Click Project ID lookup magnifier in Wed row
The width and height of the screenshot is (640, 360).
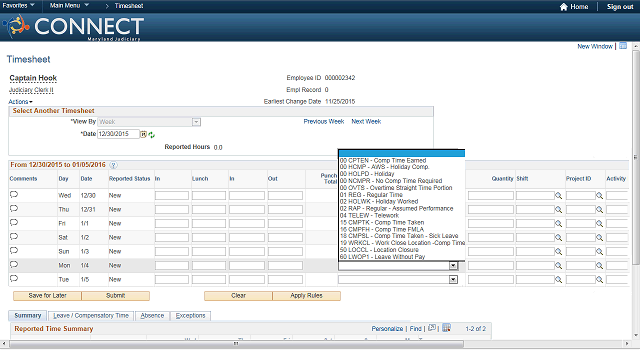click(x=599, y=196)
